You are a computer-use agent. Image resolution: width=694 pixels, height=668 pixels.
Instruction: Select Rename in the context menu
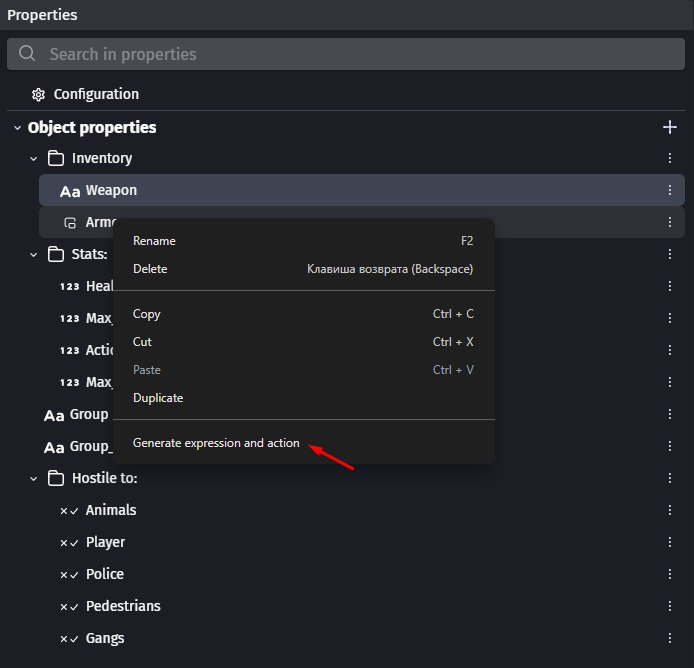click(x=154, y=241)
